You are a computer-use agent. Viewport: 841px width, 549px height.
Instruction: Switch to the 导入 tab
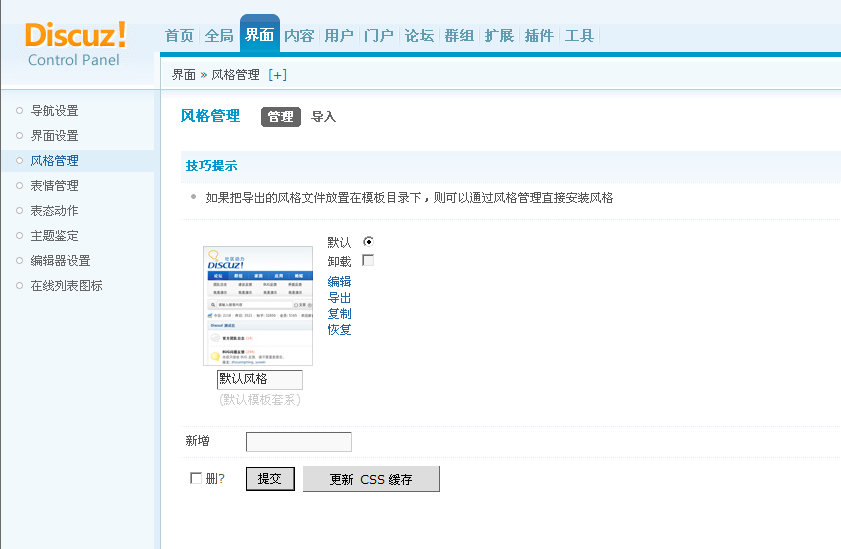(x=323, y=117)
